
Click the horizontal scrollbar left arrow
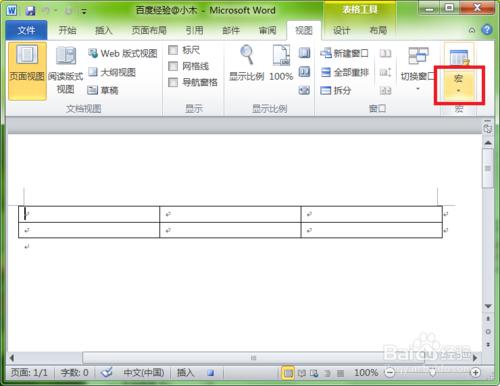click(12, 358)
